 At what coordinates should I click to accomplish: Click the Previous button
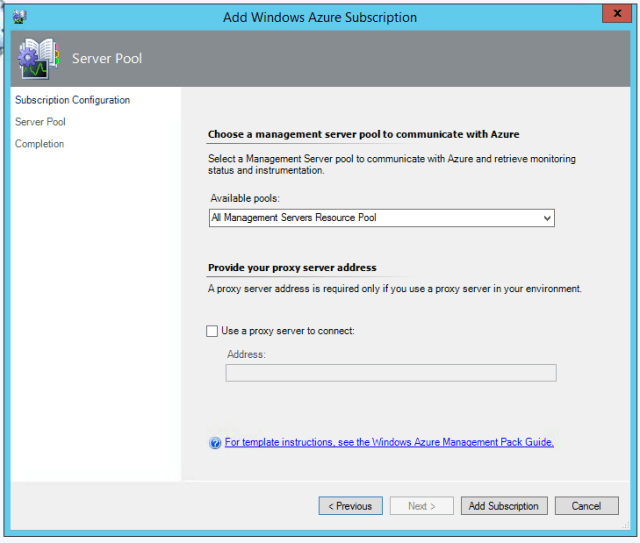coord(350,506)
